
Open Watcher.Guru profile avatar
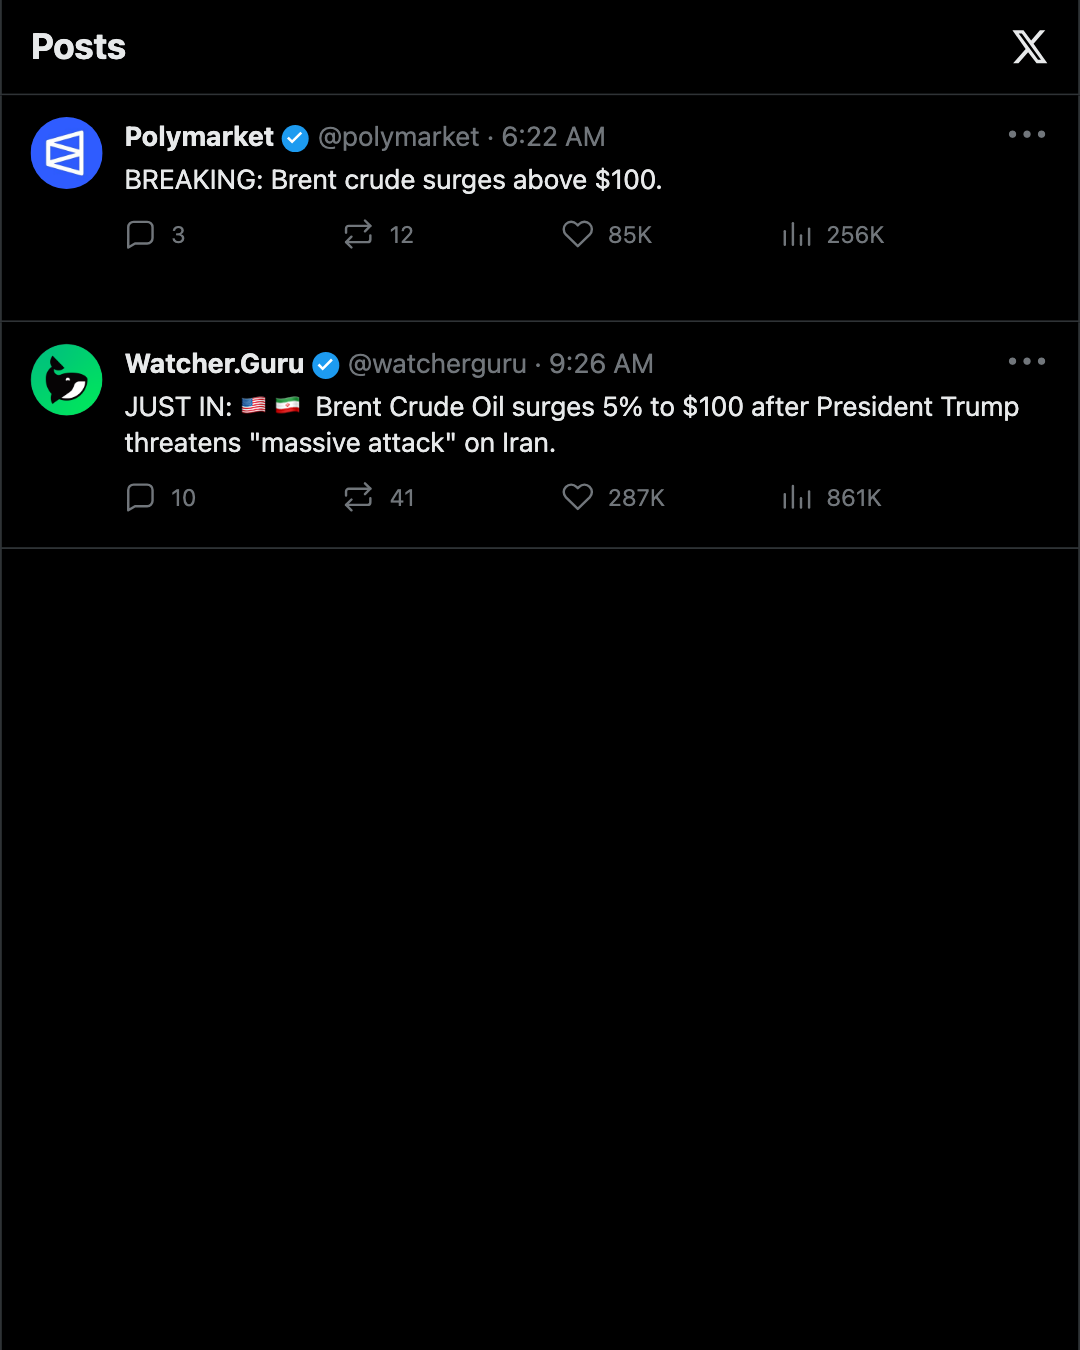click(67, 380)
